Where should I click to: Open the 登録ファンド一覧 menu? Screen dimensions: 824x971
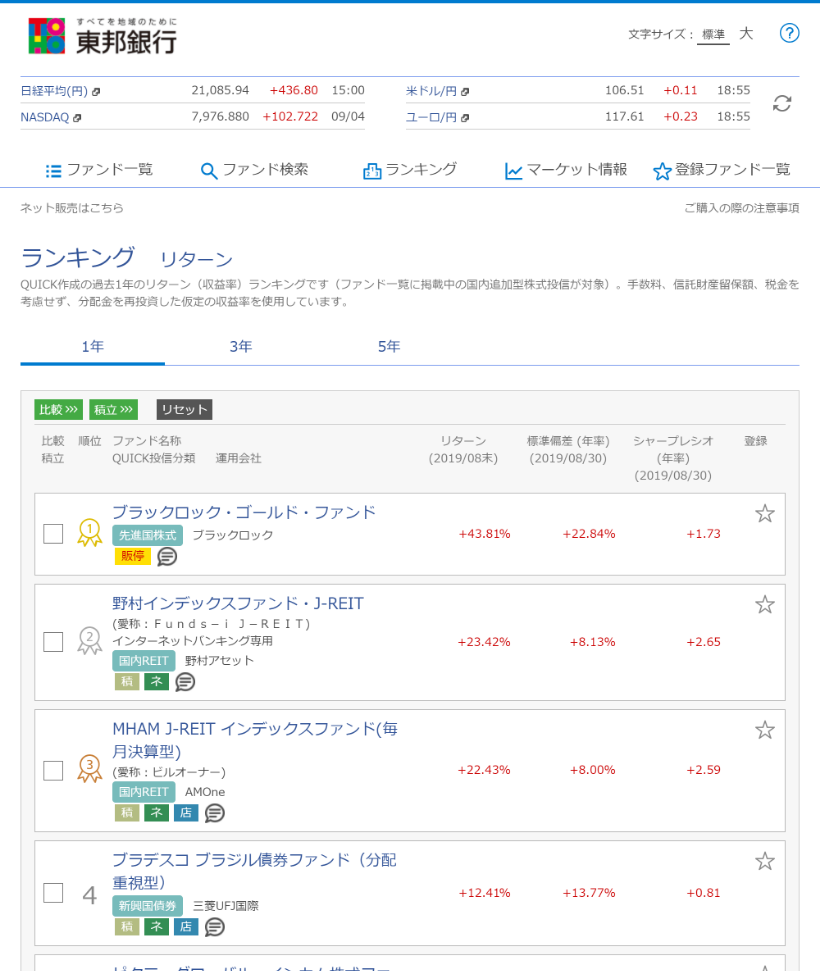(722, 170)
